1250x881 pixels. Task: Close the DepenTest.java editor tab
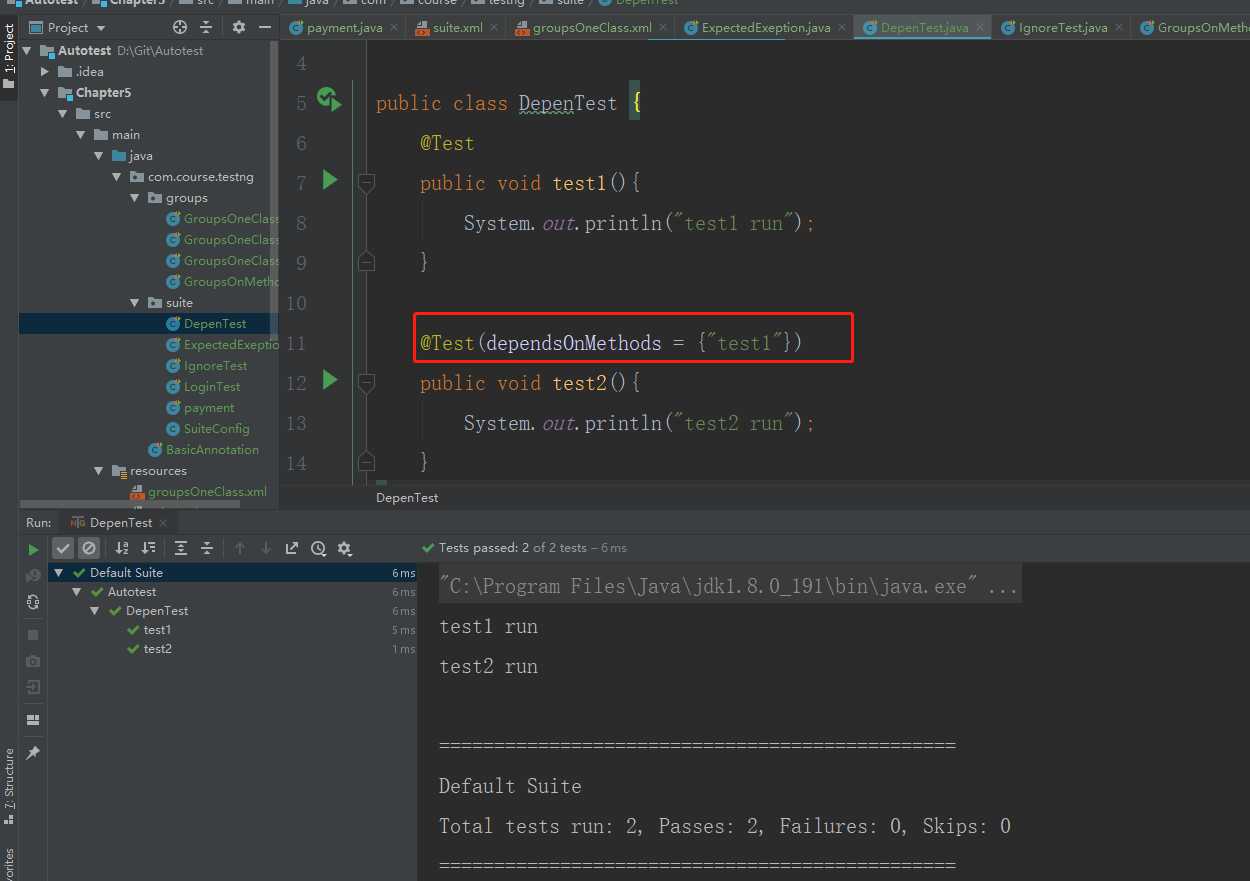[x=980, y=28]
